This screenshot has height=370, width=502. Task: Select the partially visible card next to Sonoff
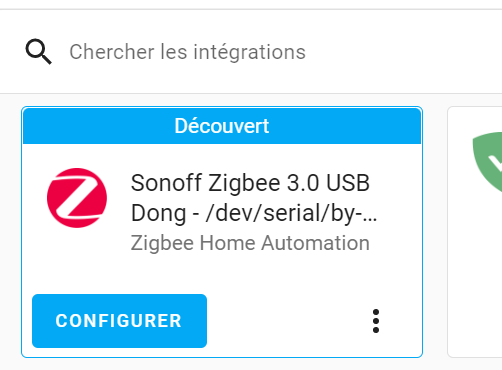(475, 232)
